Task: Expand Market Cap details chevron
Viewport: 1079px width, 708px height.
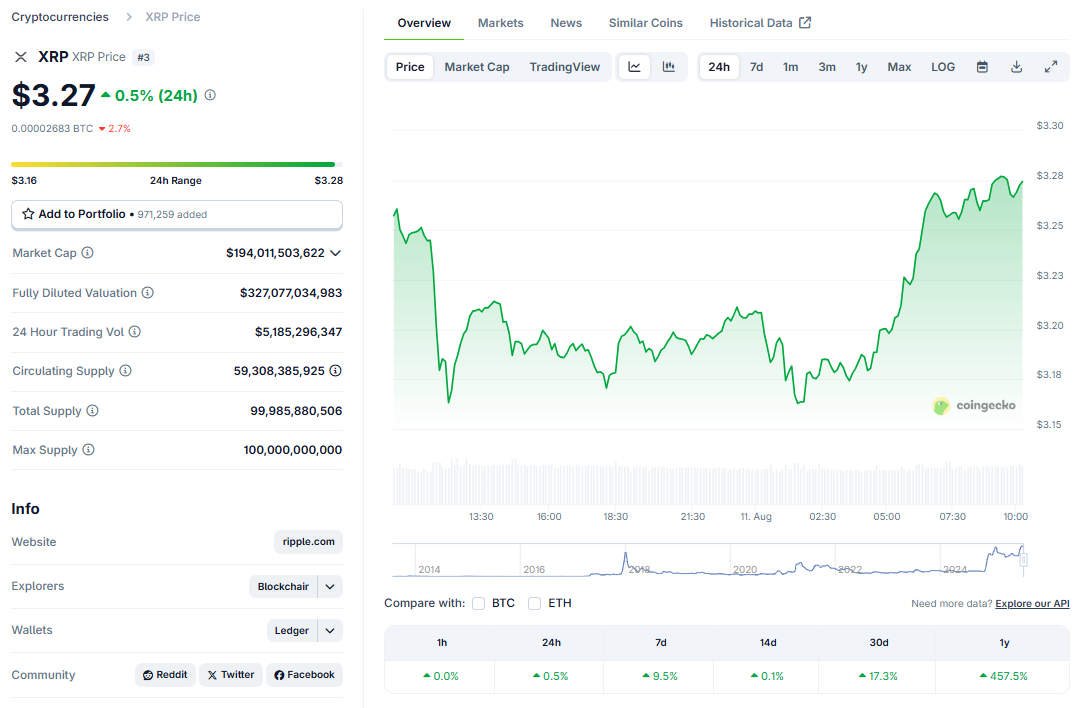Action: (335, 253)
